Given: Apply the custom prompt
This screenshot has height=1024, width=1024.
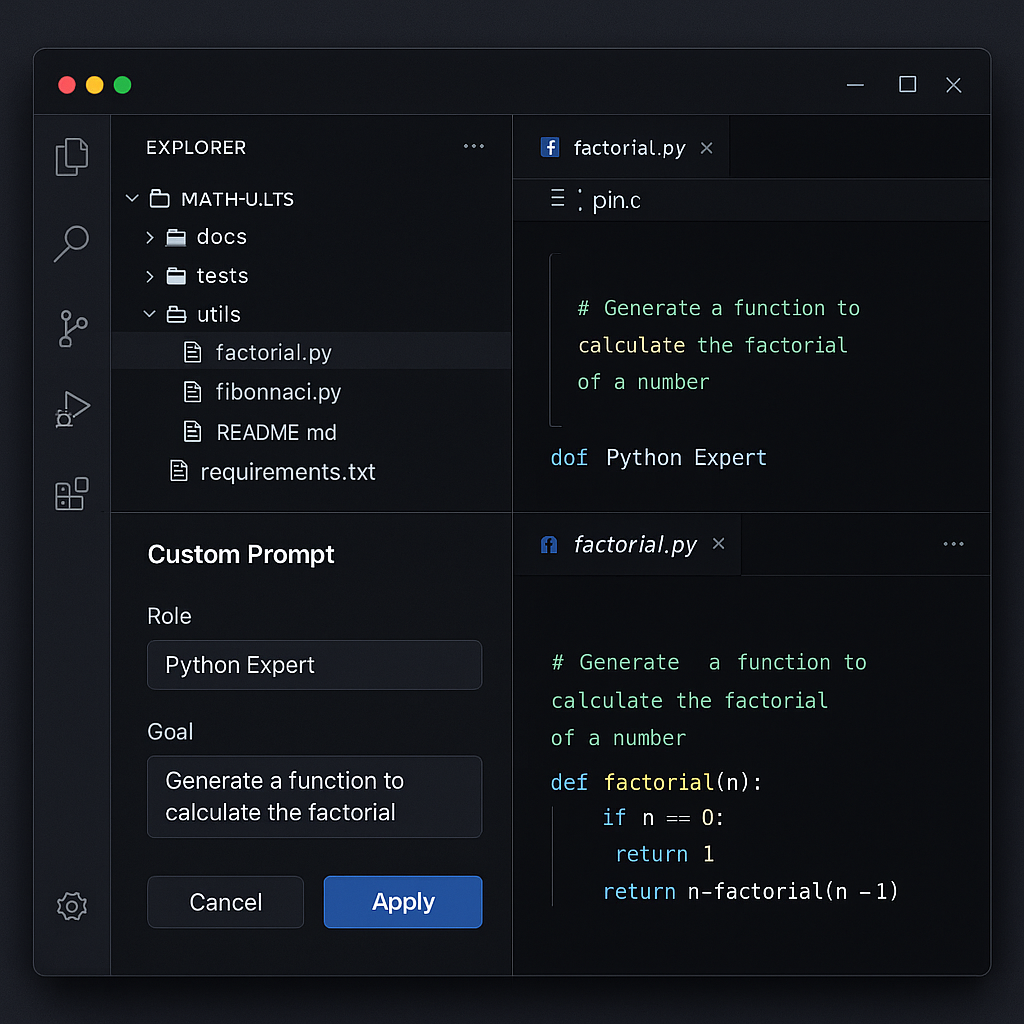Looking at the screenshot, I should click(402, 901).
